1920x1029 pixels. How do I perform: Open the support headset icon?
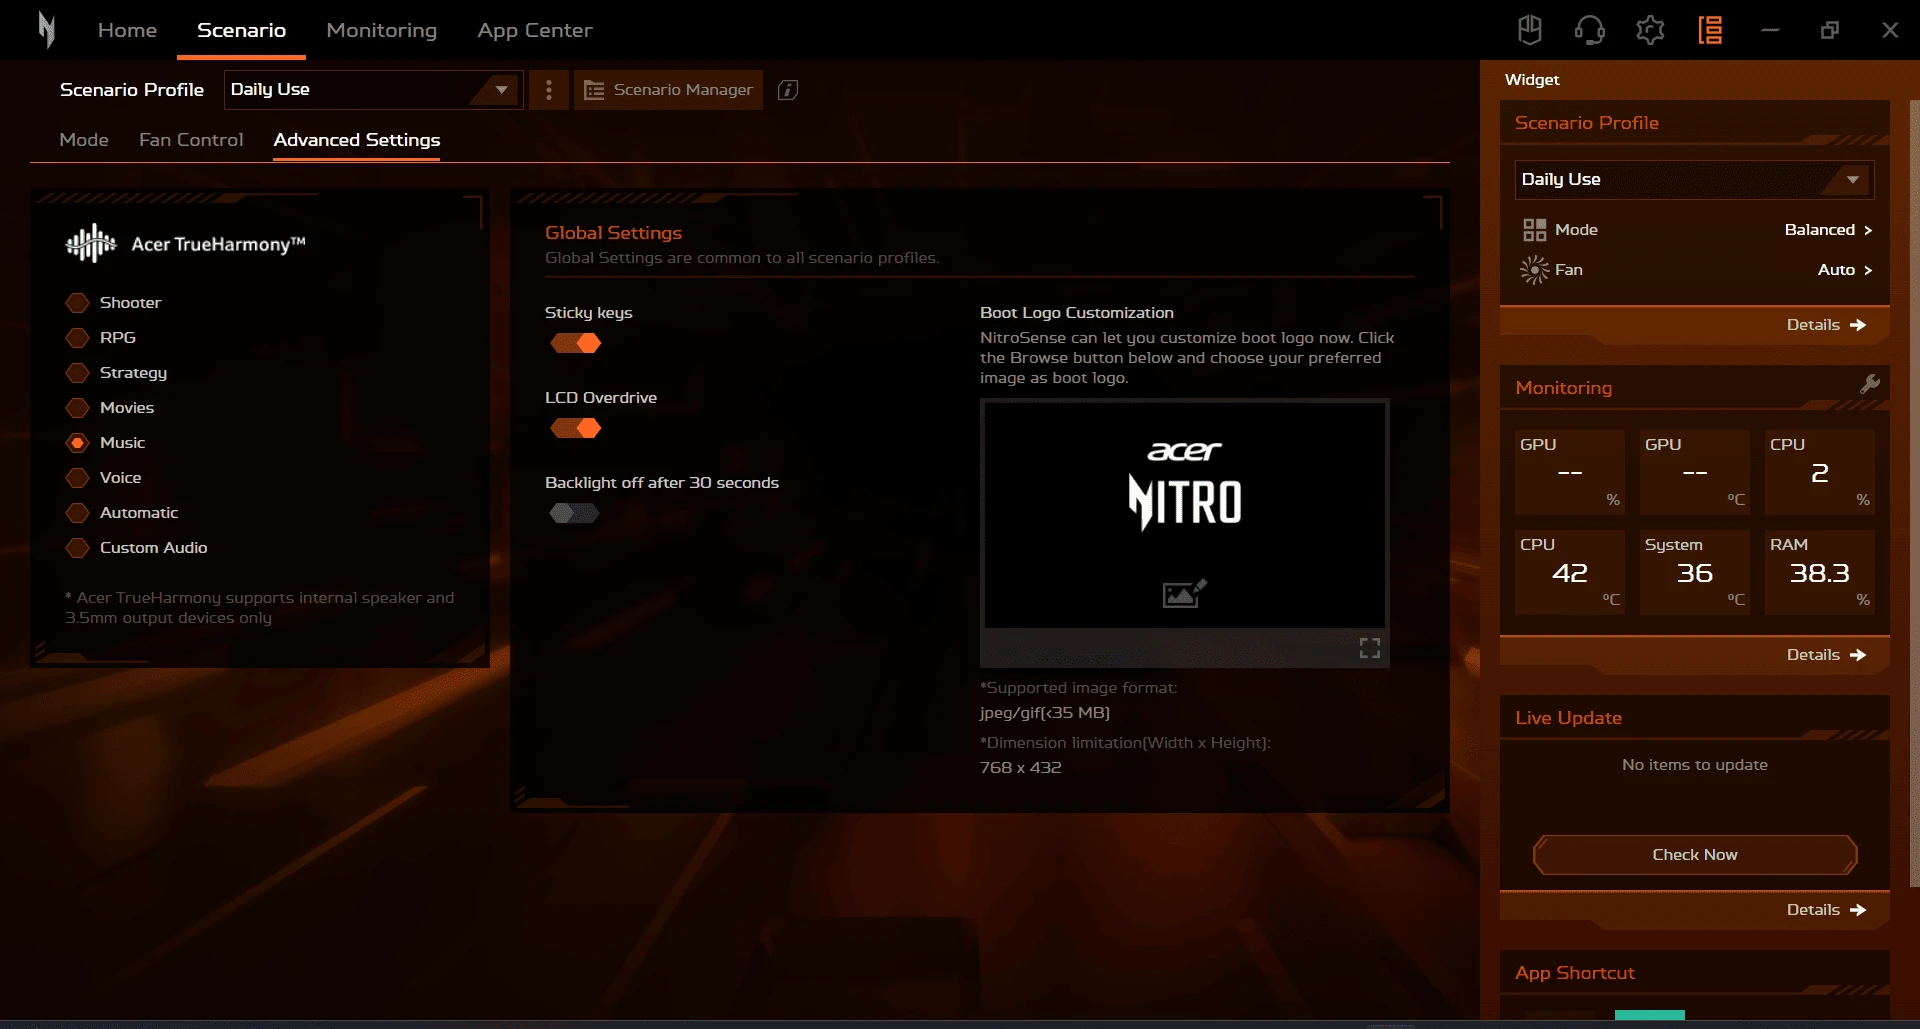[x=1590, y=30]
